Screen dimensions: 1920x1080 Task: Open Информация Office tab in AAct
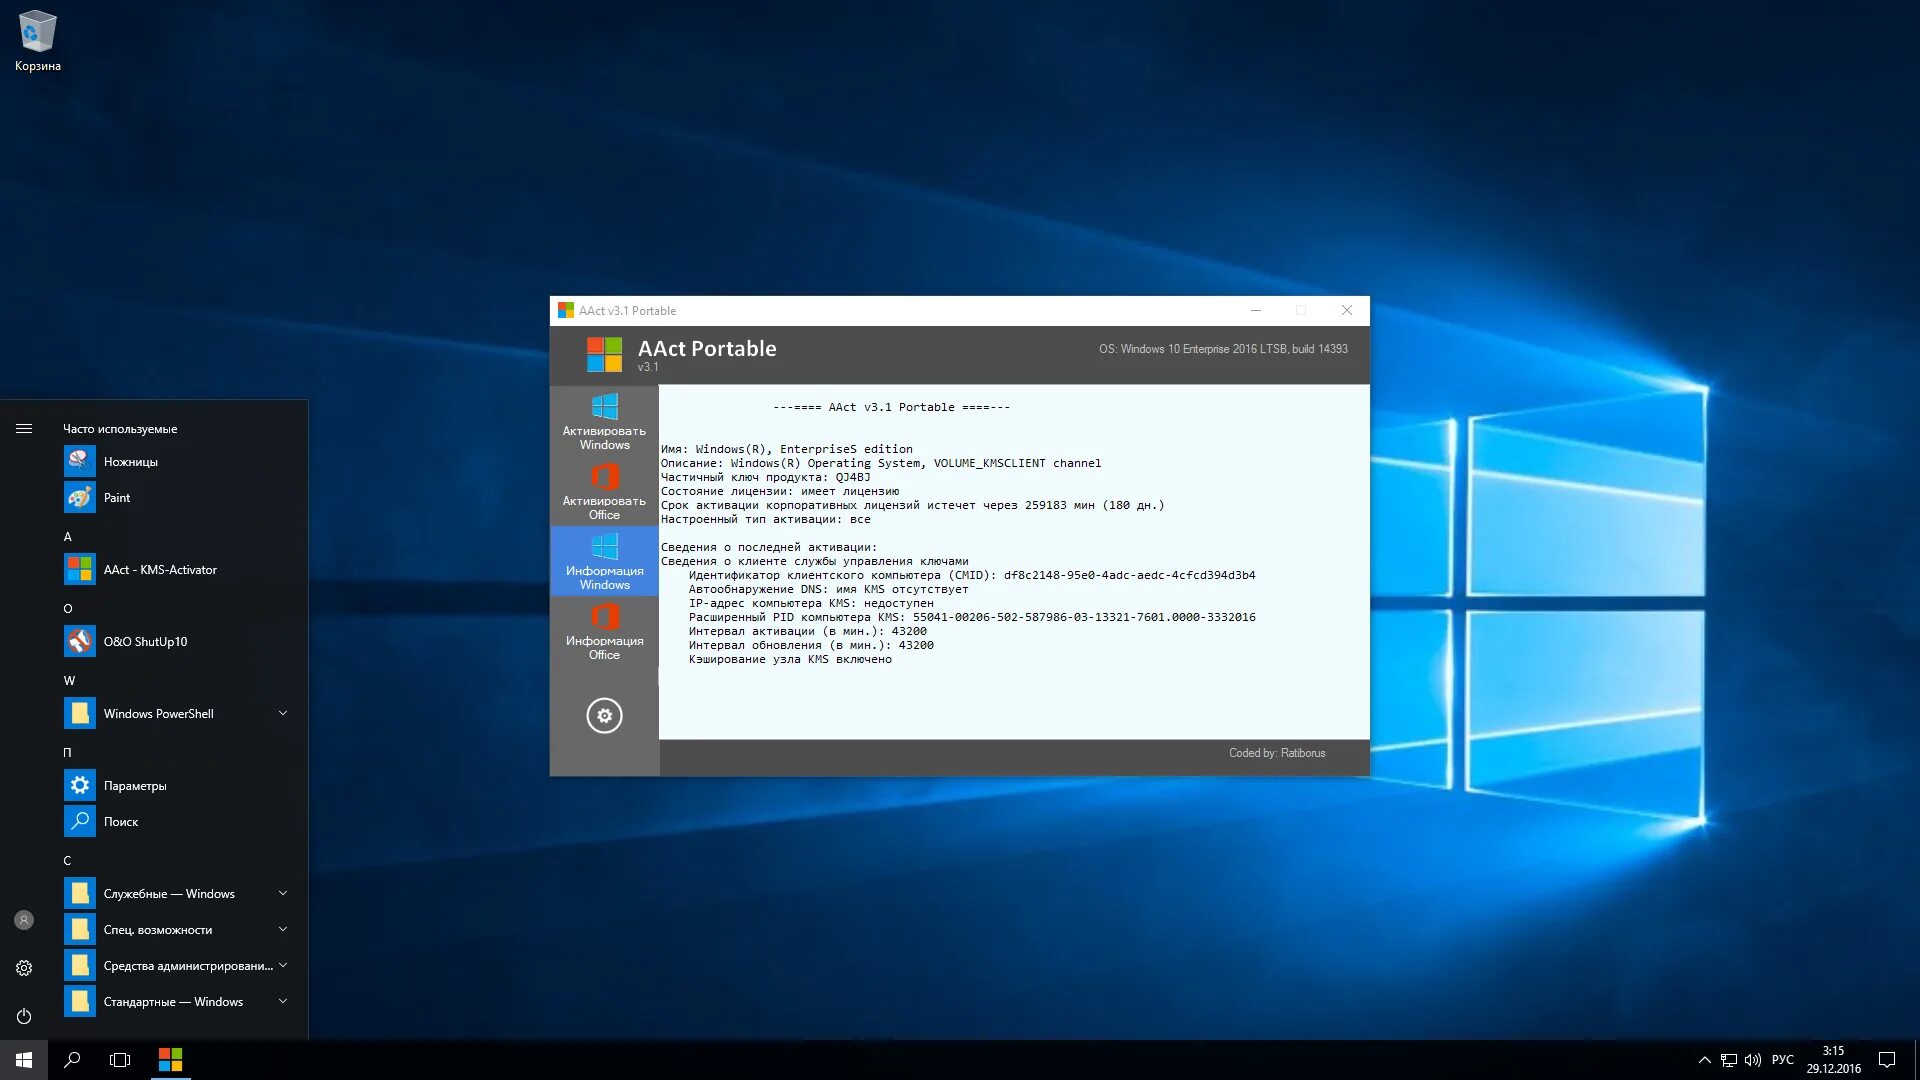604,631
